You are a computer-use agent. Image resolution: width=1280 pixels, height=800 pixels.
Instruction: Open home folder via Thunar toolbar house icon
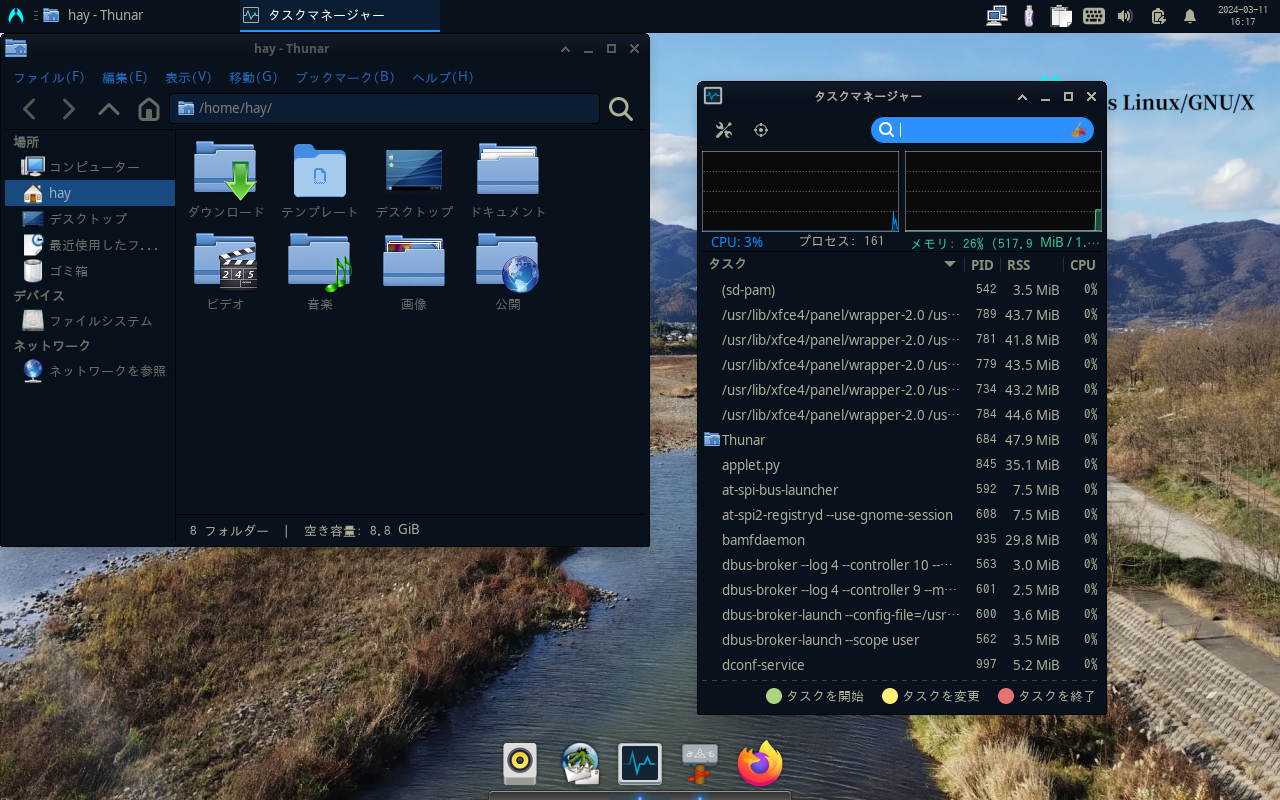(149, 109)
